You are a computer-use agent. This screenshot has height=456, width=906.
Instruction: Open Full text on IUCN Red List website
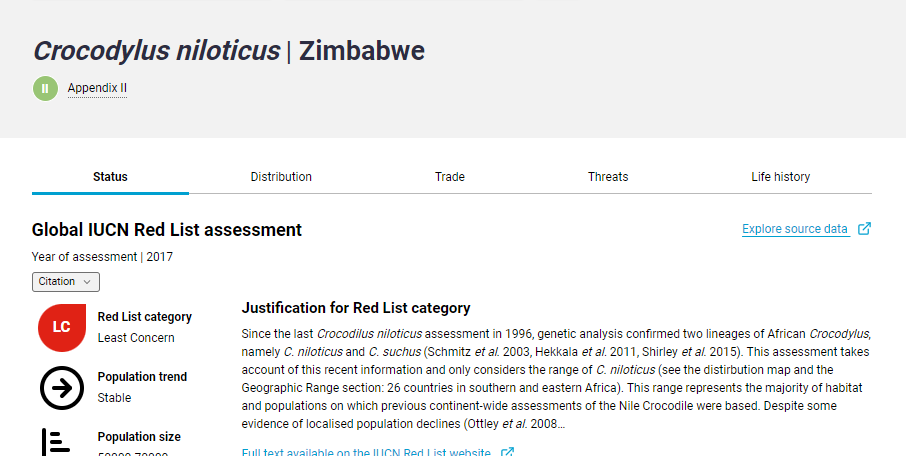point(366,452)
